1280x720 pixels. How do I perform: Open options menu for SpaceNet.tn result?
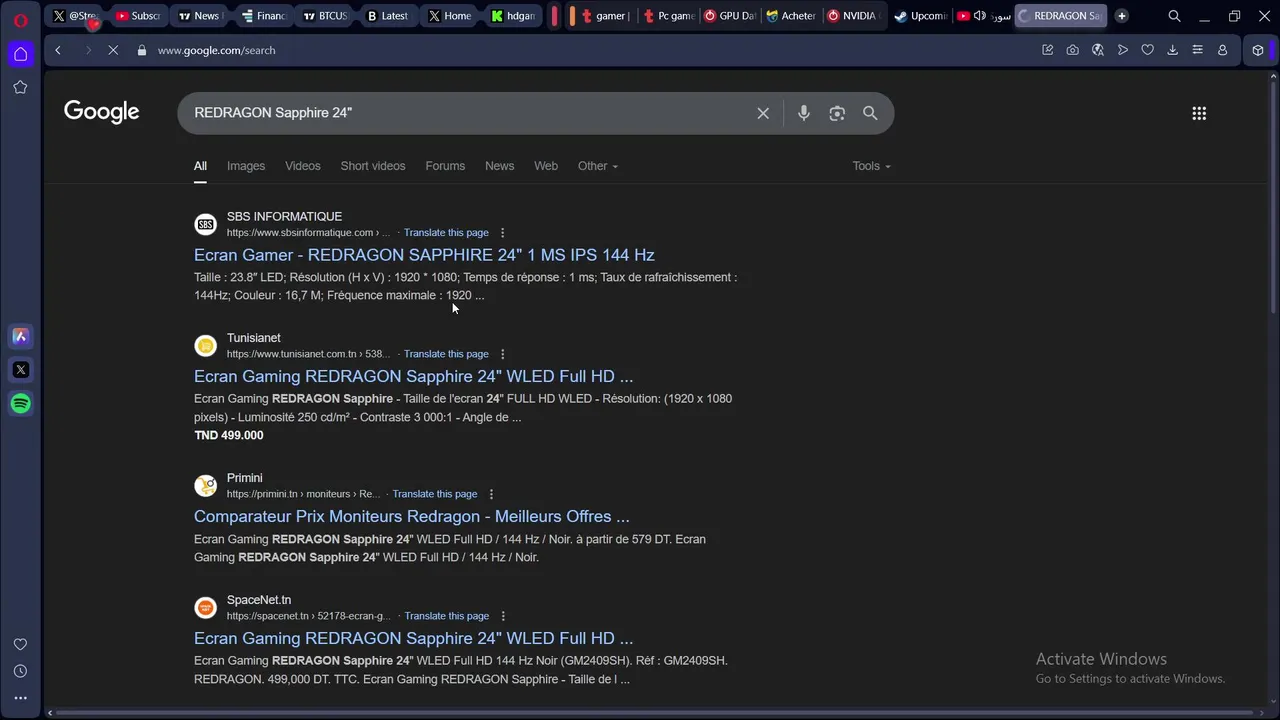[503, 616]
